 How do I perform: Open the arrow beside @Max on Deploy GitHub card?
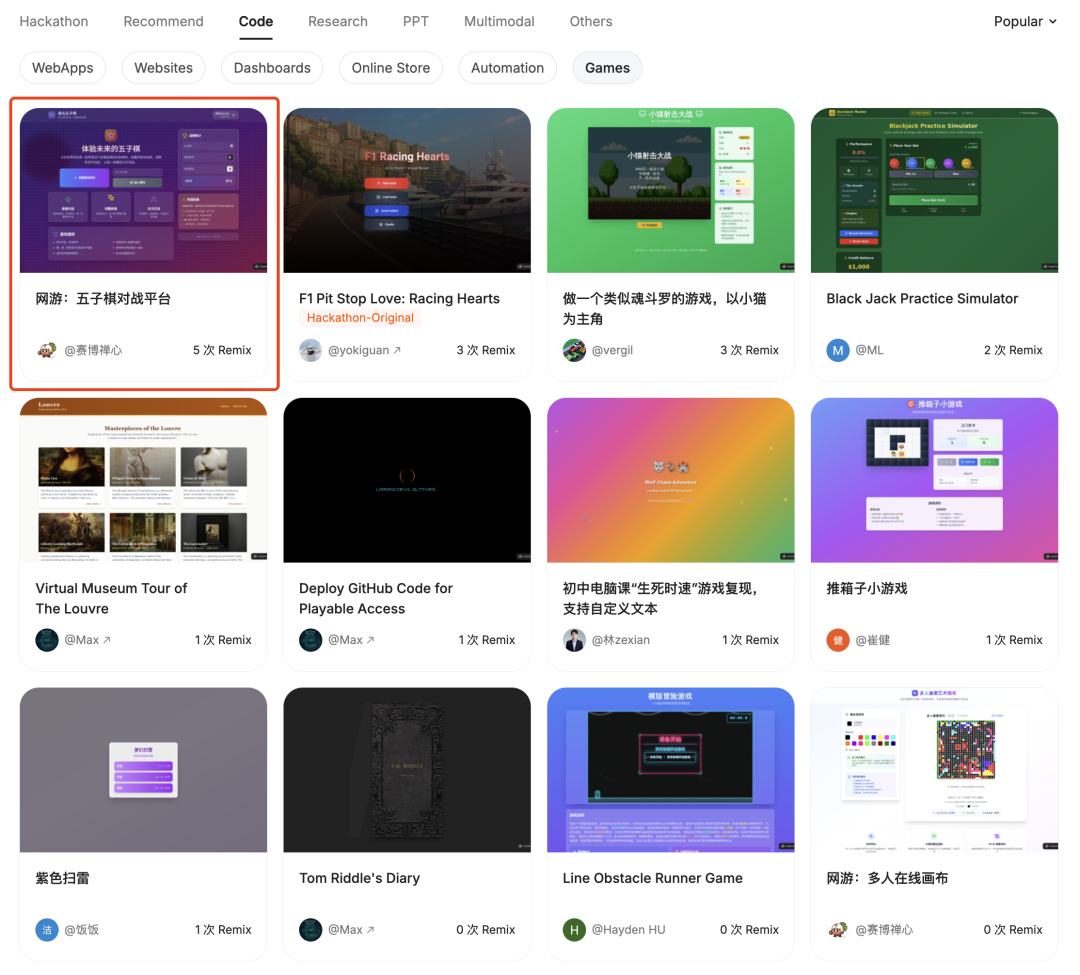pos(371,640)
